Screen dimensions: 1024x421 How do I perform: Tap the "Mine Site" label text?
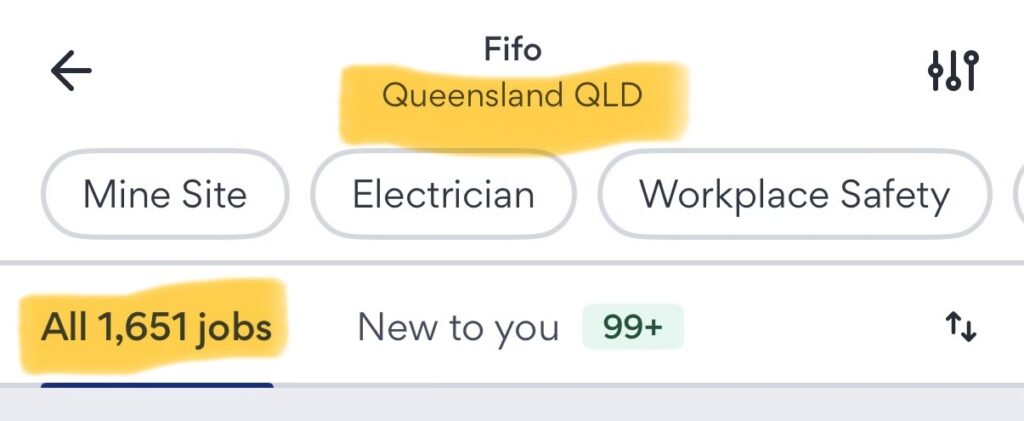[x=165, y=194]
